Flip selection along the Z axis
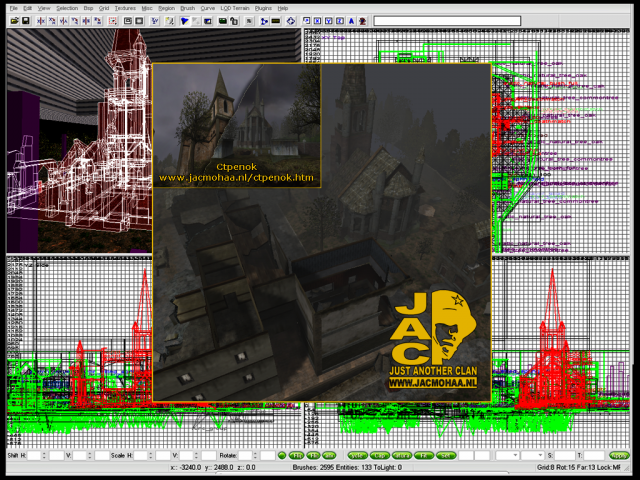Screen dimensions: 640x480 click(86, 21)
